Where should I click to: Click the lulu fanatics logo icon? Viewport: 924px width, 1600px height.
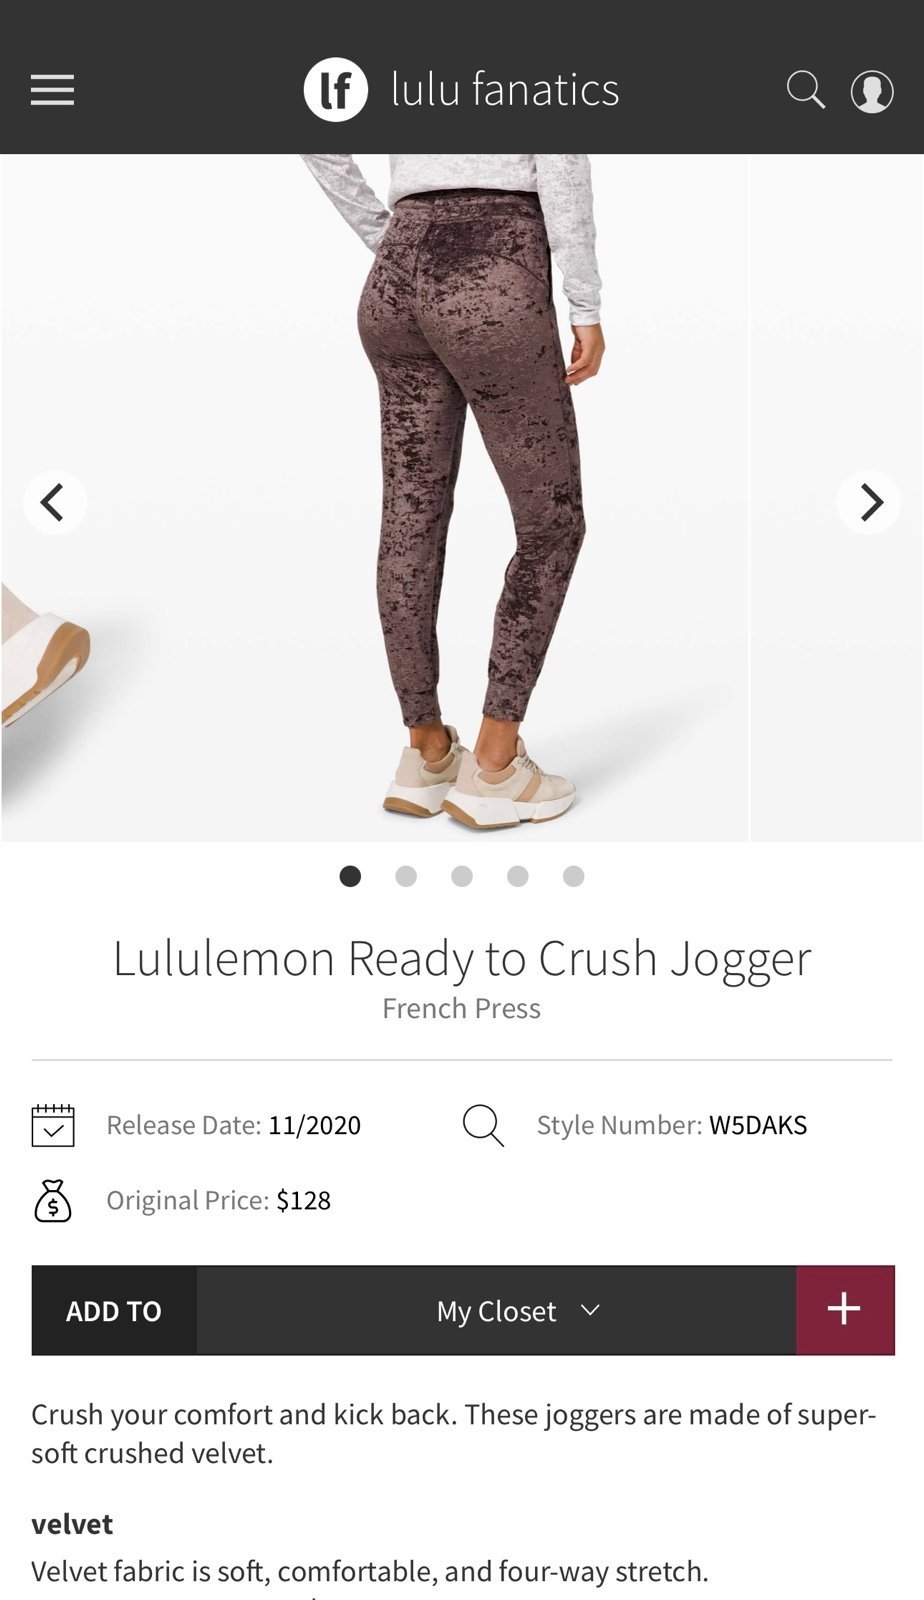[x=336, y=90]
